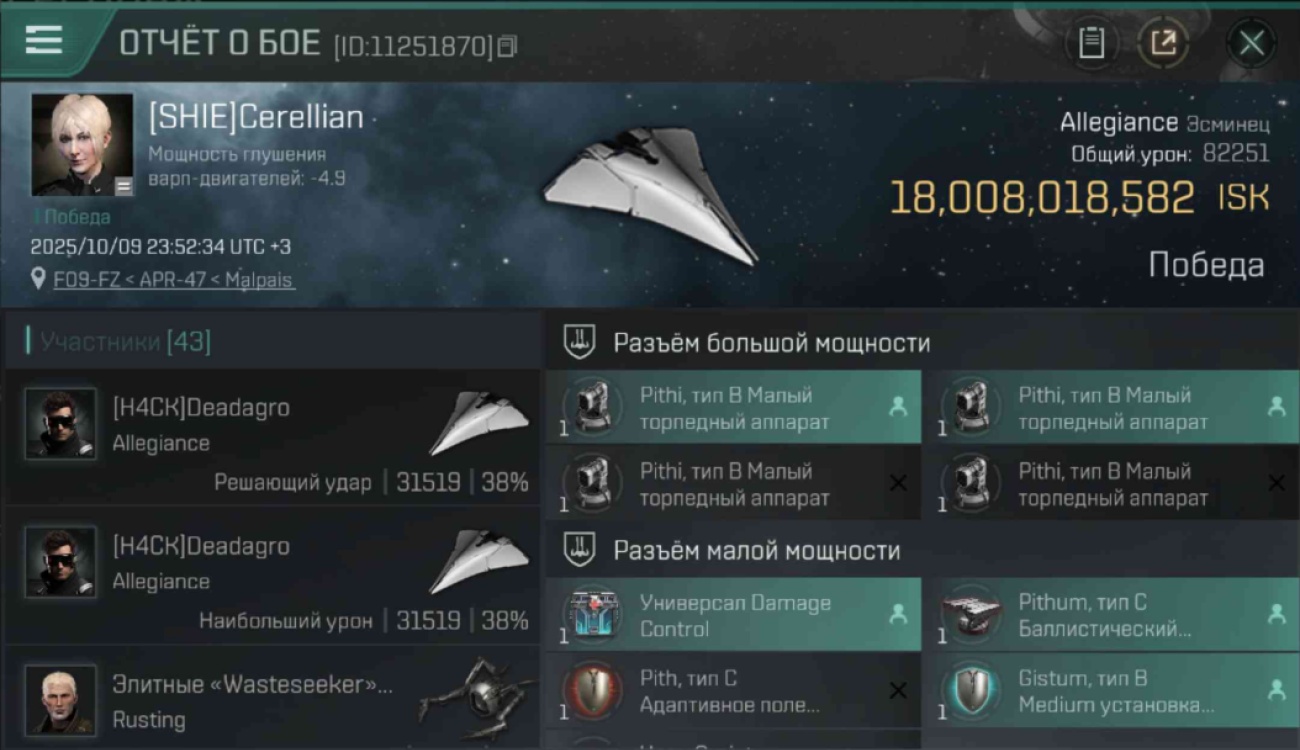The image size is (1300, 750).
Task: Click the Универсал Damage Control module icon
Action: pyautogui.click(x=594, y=615)
